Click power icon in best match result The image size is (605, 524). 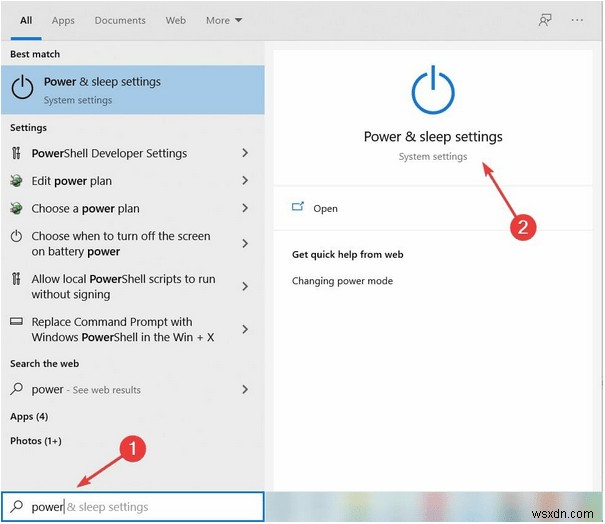point(22,87)
